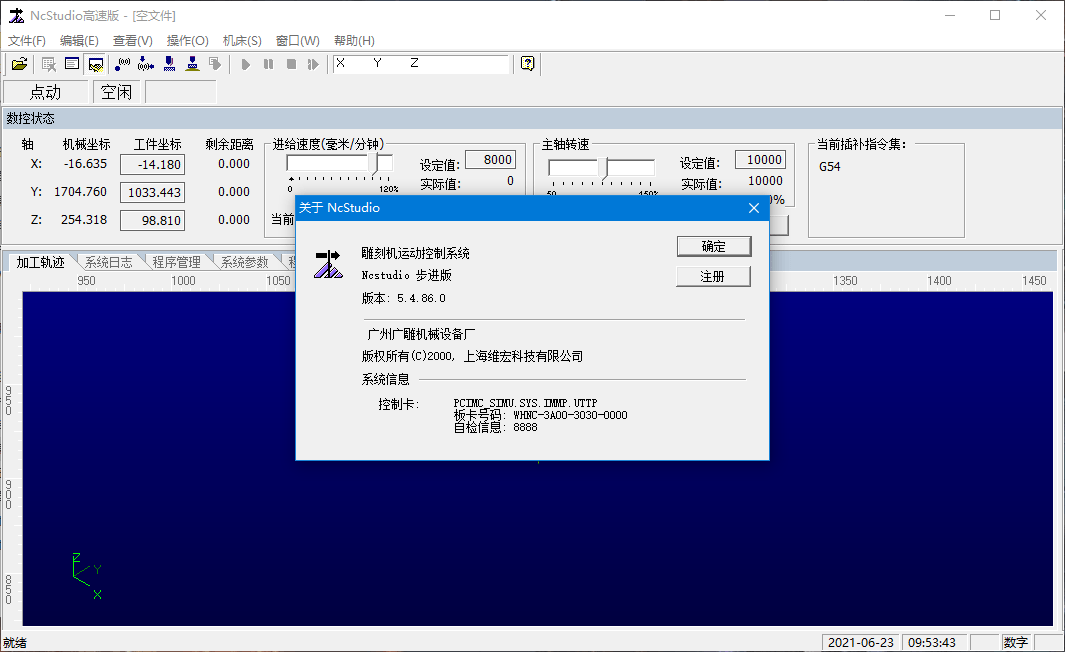Click the return to origin toolbar icon

pos(123,64)
